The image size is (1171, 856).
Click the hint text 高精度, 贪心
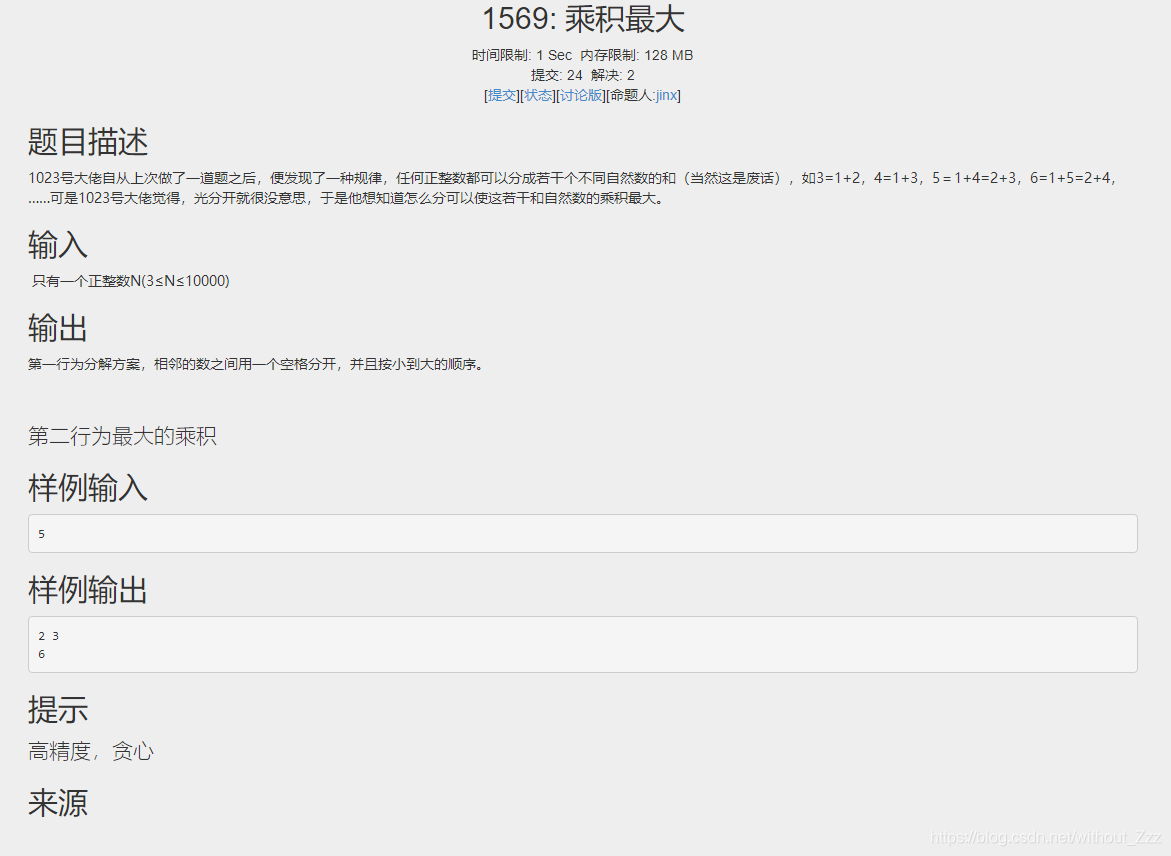91,751
